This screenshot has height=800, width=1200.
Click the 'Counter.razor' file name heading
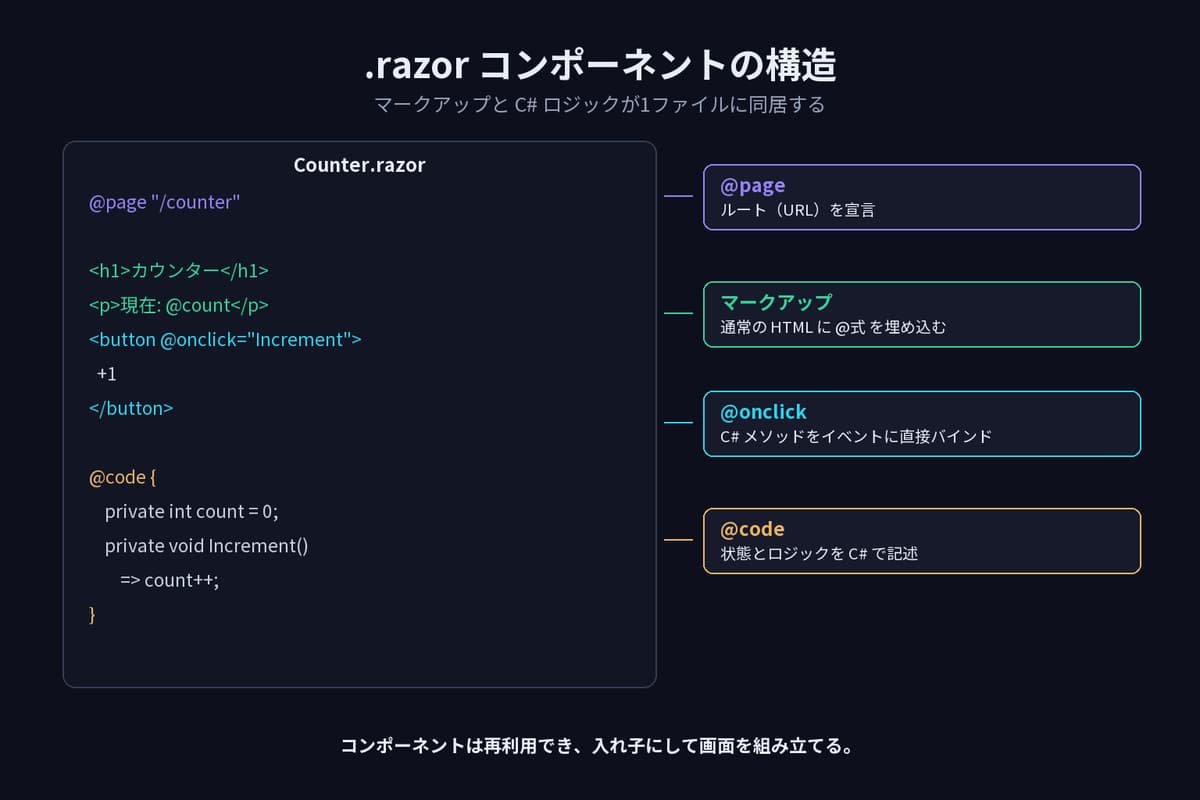click(x=359, y=165)
